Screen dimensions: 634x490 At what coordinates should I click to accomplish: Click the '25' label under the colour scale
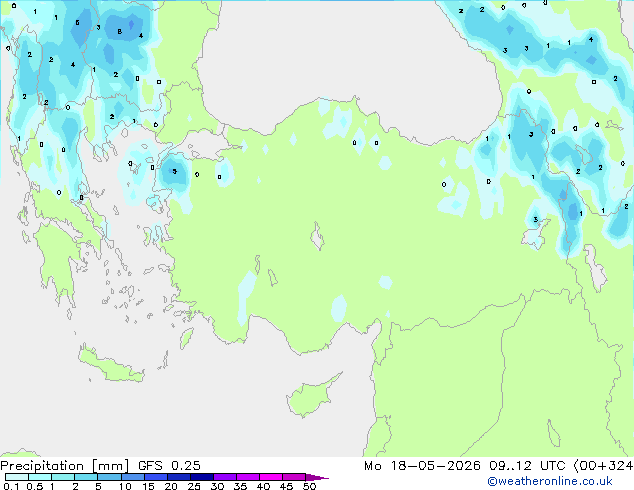pos(194,486)
